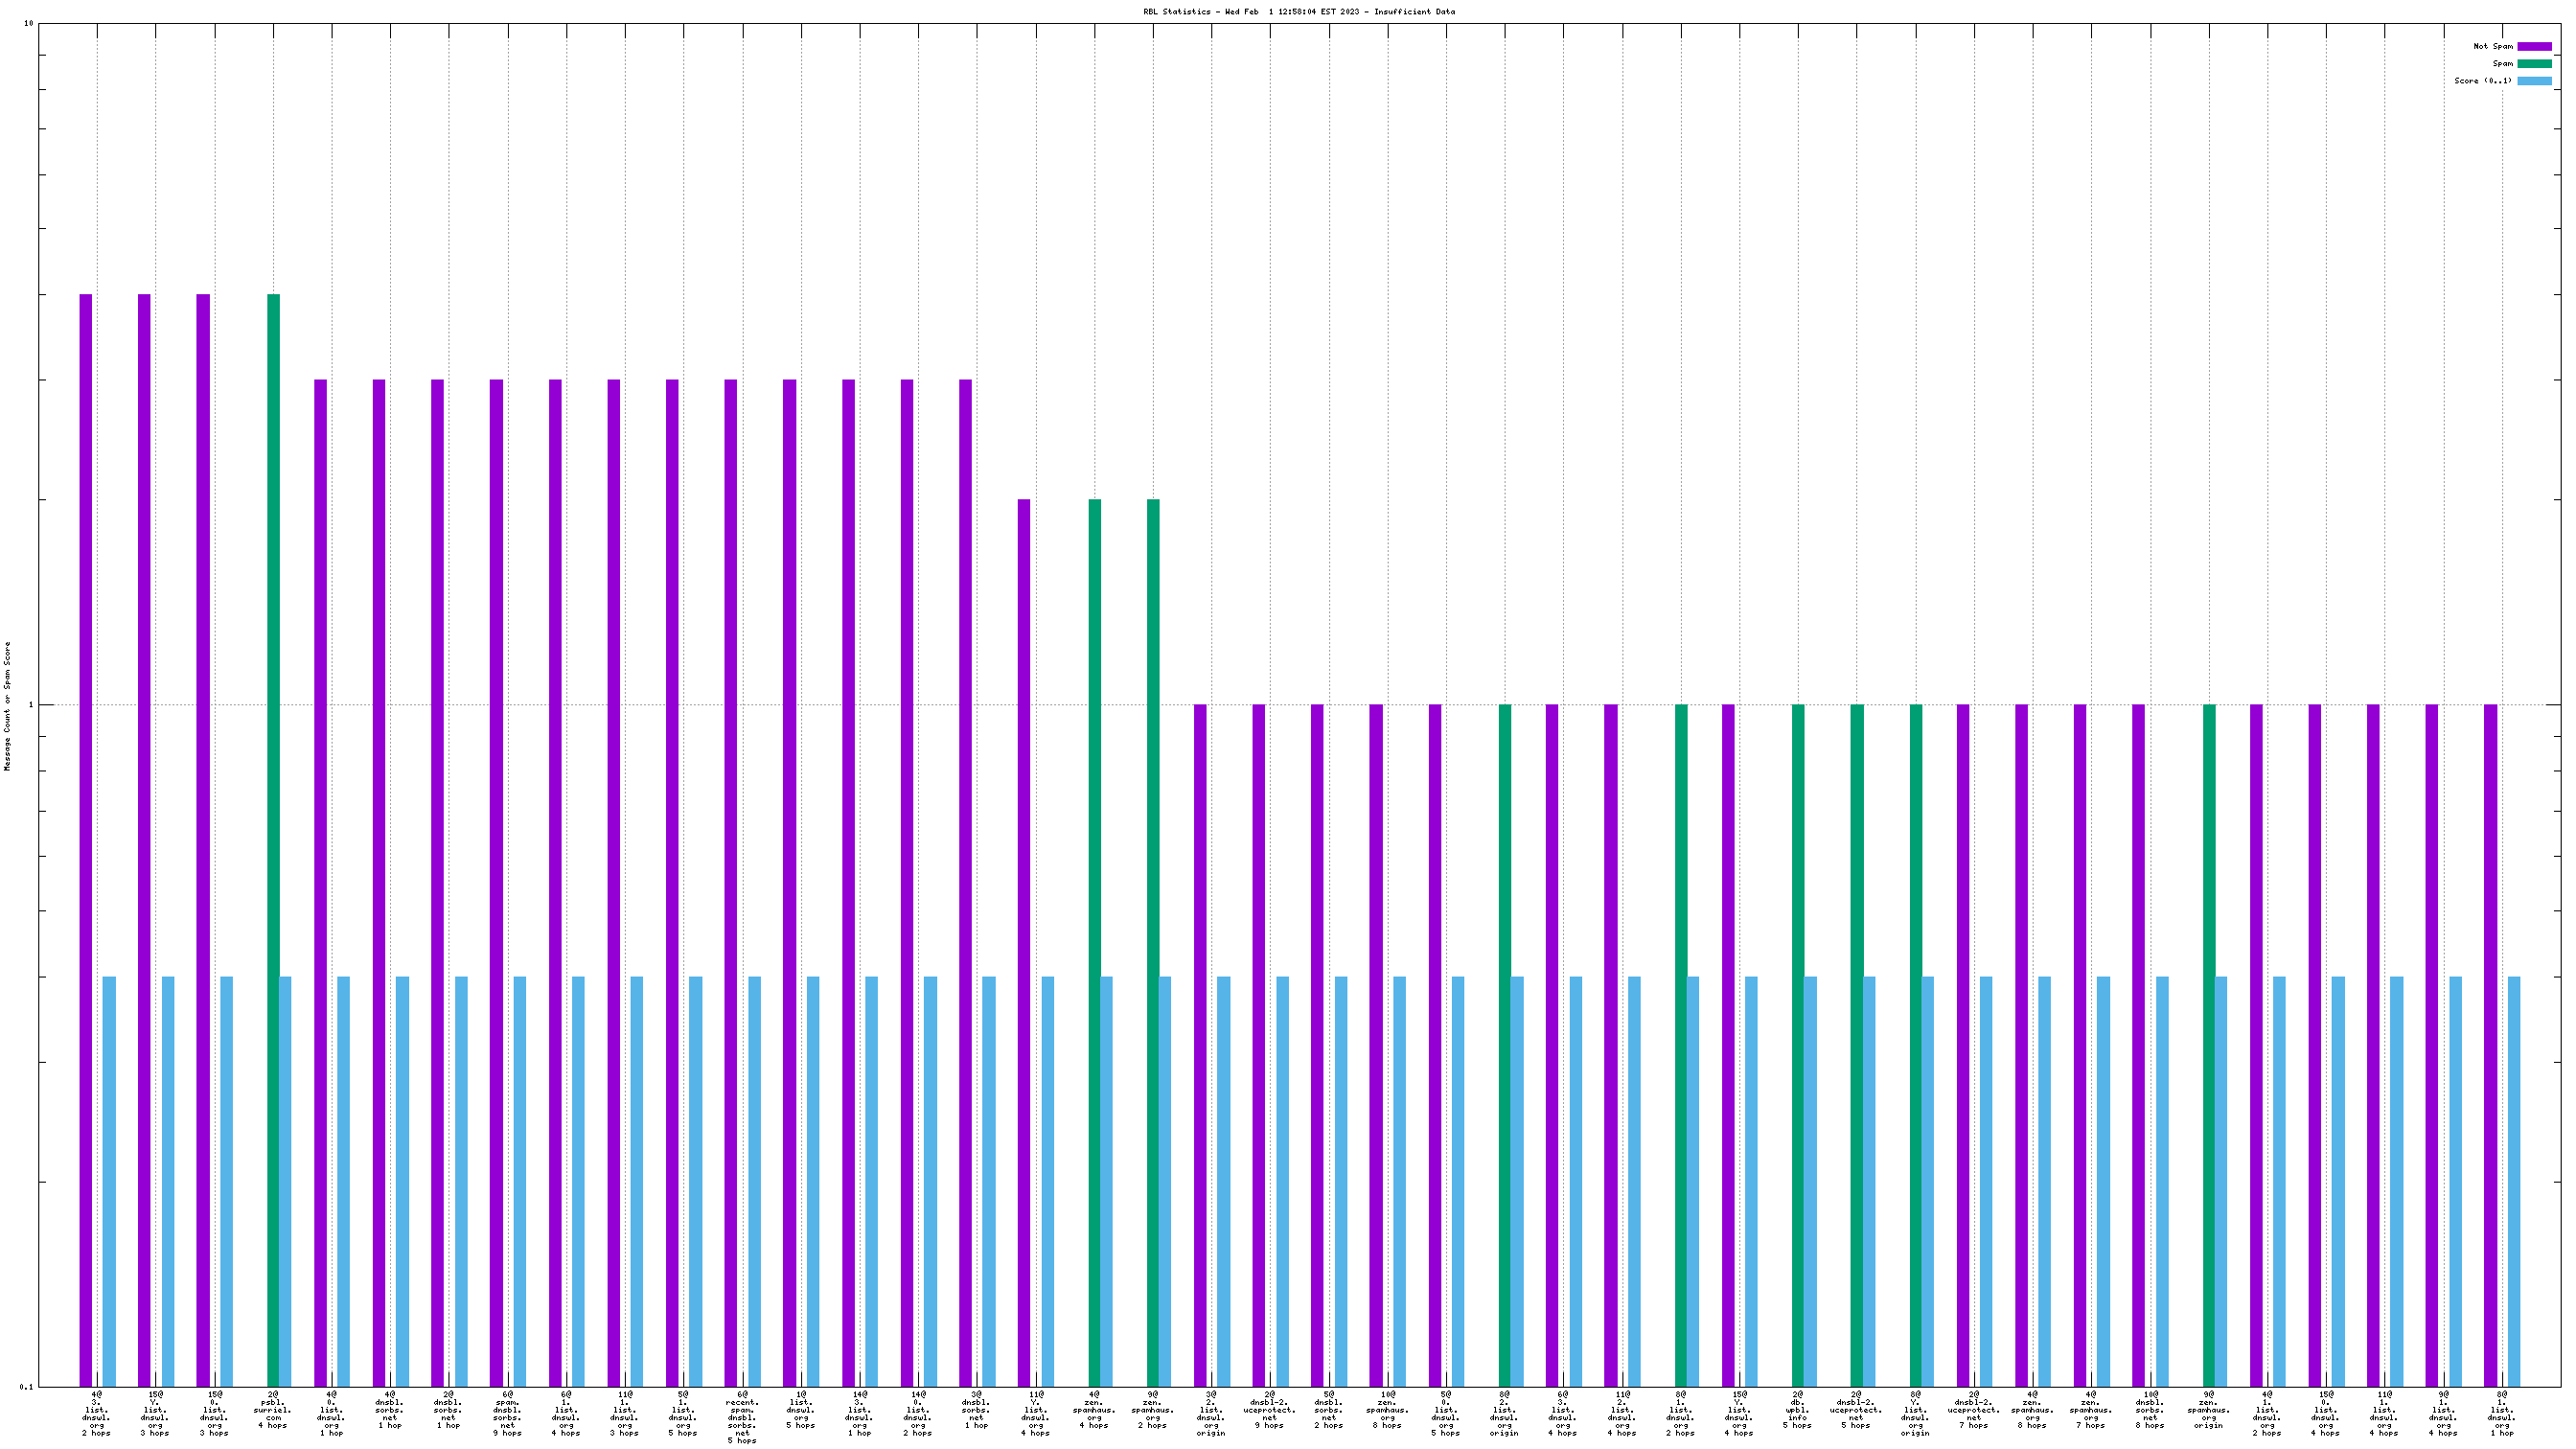
Task: Click the green Spam legend swatch
Action: (x=2533, y=63)
